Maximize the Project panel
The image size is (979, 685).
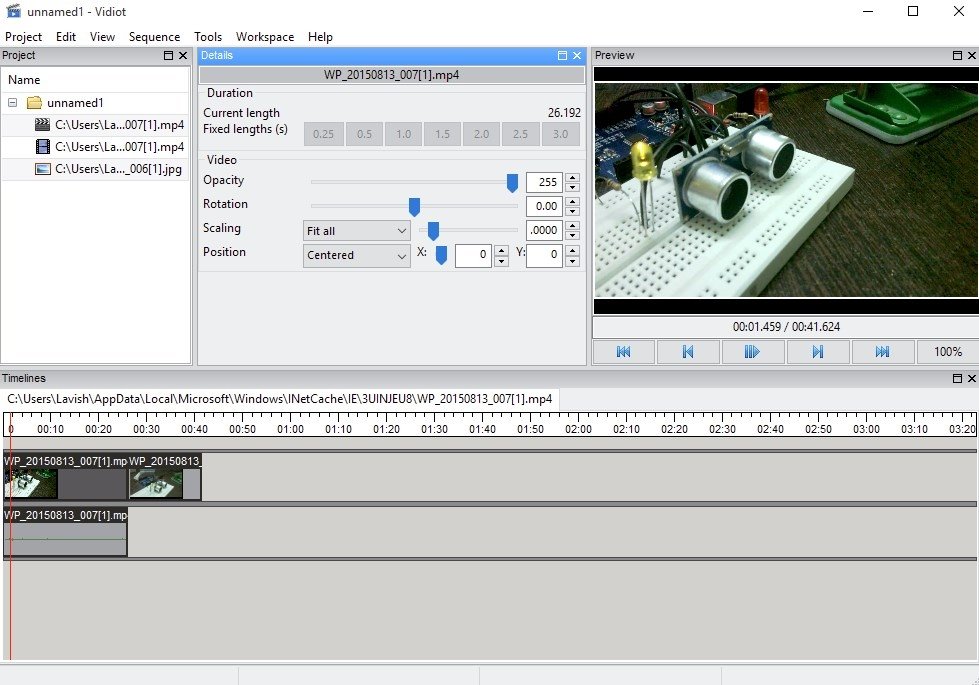coord(169,56)
